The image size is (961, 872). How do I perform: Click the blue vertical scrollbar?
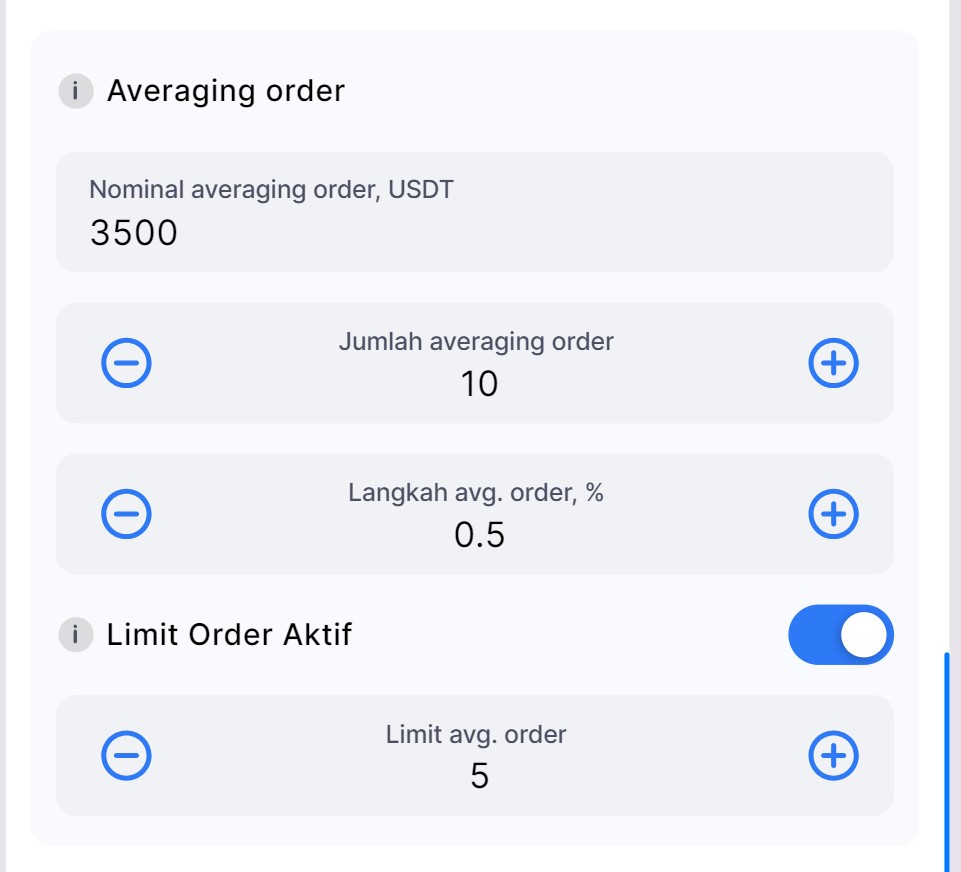pyautogui.click(x=946, y=760)
